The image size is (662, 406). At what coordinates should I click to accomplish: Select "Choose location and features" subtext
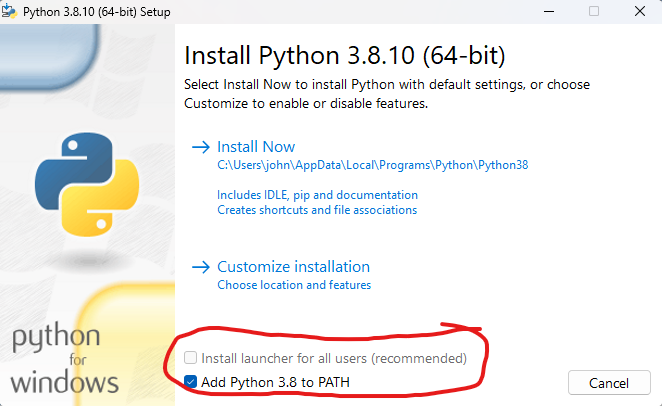point(294,285)
